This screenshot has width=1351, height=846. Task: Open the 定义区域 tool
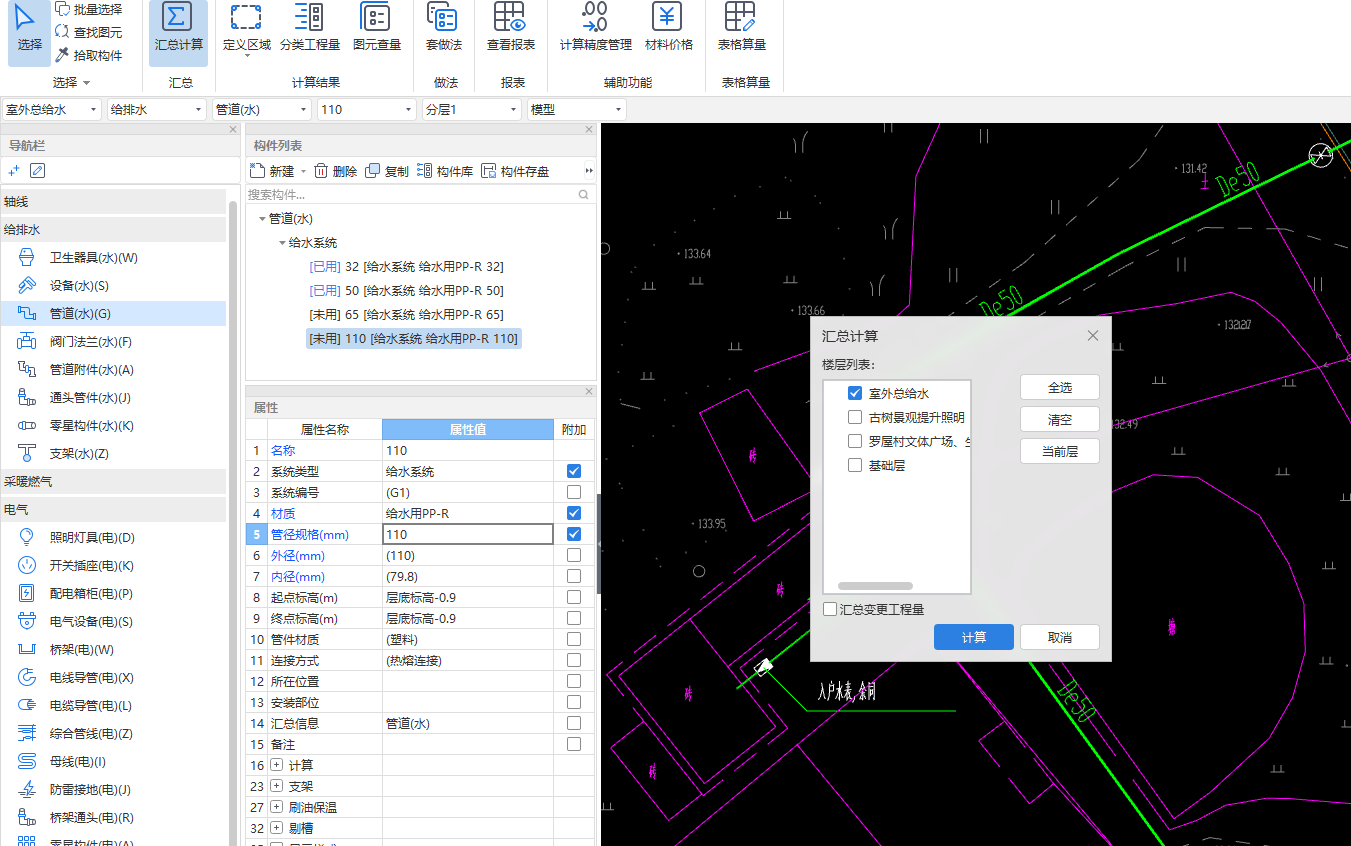click(x=246, y=30)
